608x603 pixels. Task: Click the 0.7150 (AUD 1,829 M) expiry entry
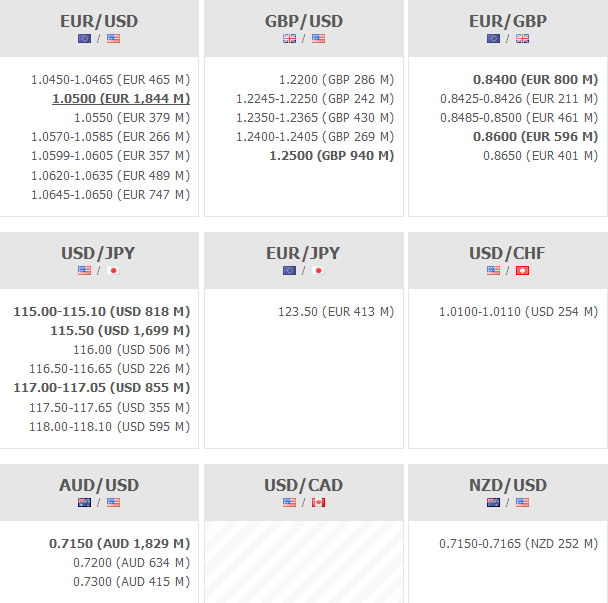119,544
